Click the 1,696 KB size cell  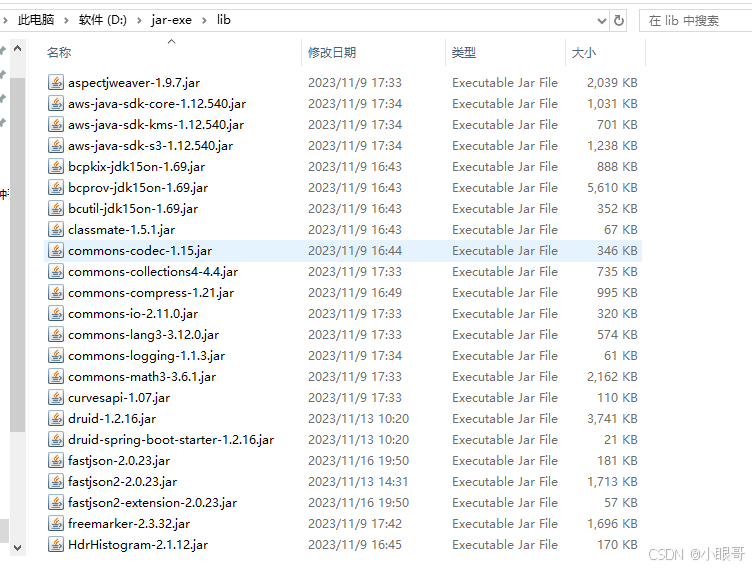pyautogui.click(x=612, y=524)
